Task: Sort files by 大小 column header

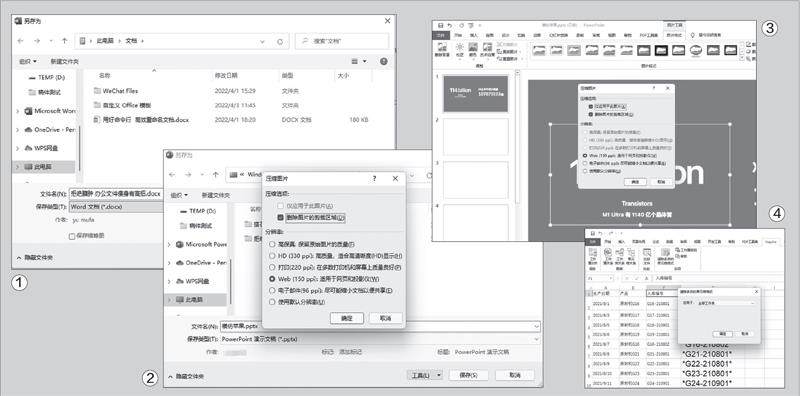Action: point(342,76)
